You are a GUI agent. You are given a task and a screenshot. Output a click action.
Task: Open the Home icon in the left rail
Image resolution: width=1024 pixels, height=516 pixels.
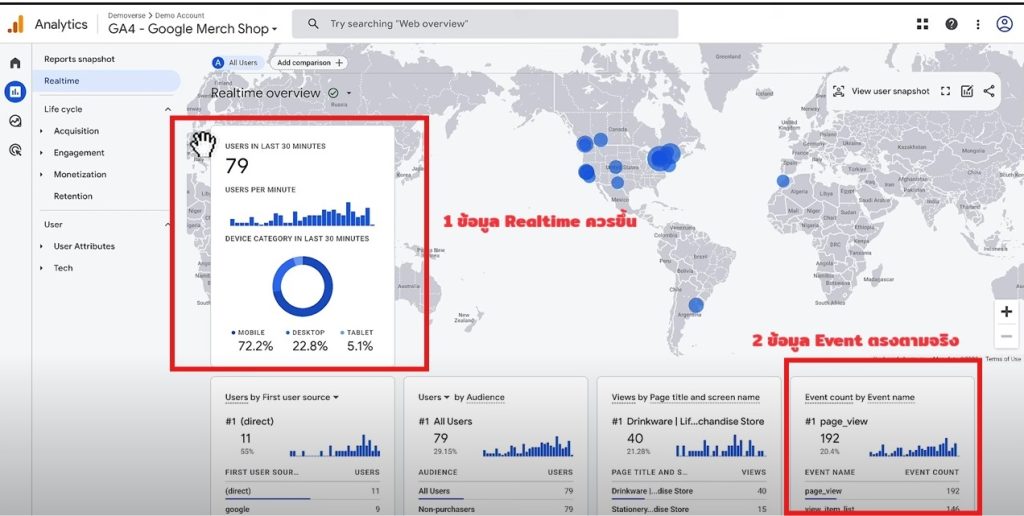click(x=15, y=63)
